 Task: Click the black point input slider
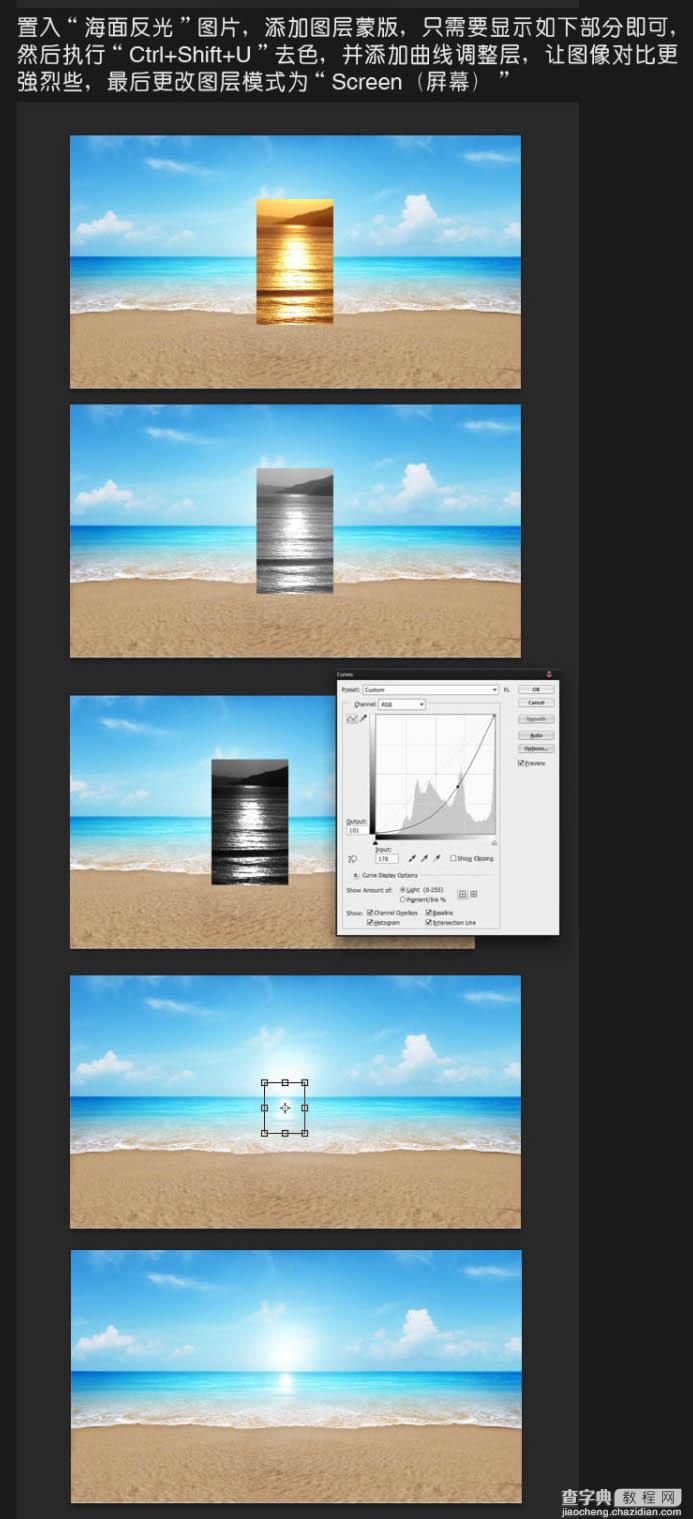click(375, 843)
